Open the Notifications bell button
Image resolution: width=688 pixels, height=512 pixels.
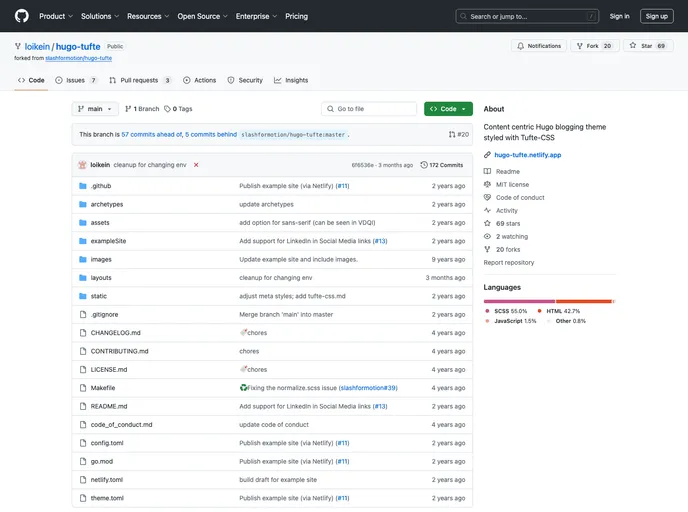pos(539,46)
